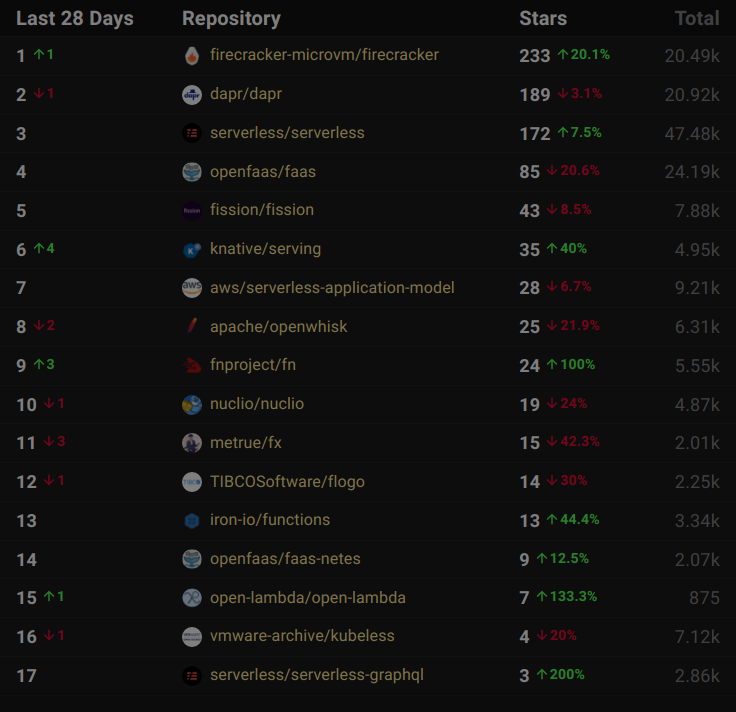Click the iron-io/functions avatar icon
The width and height of the screenshot is (736, 712).
192,521
